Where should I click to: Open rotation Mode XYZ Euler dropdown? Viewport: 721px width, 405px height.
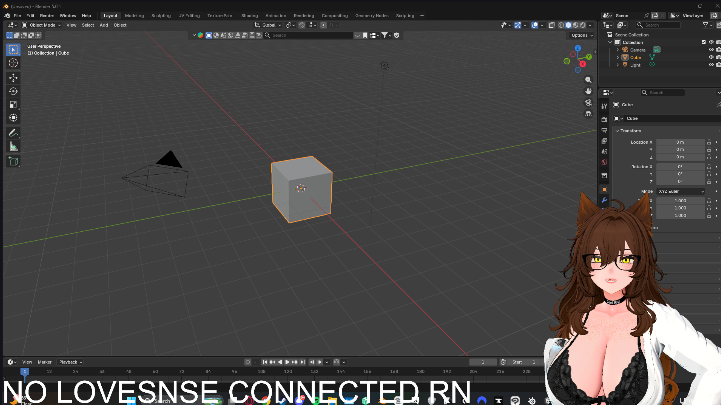(x=680, y=191)
